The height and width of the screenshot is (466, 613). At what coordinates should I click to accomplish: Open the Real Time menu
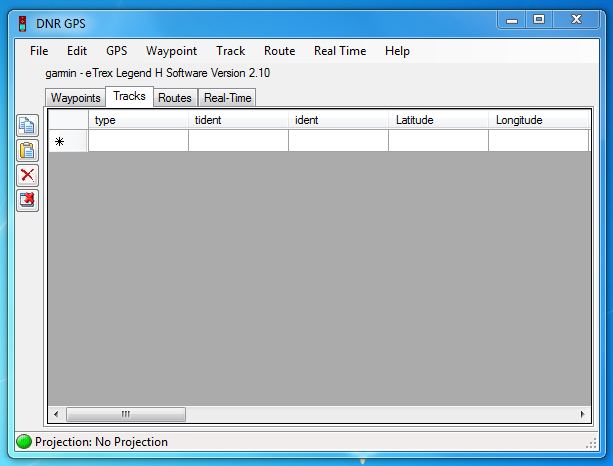[x=340, y=51]
